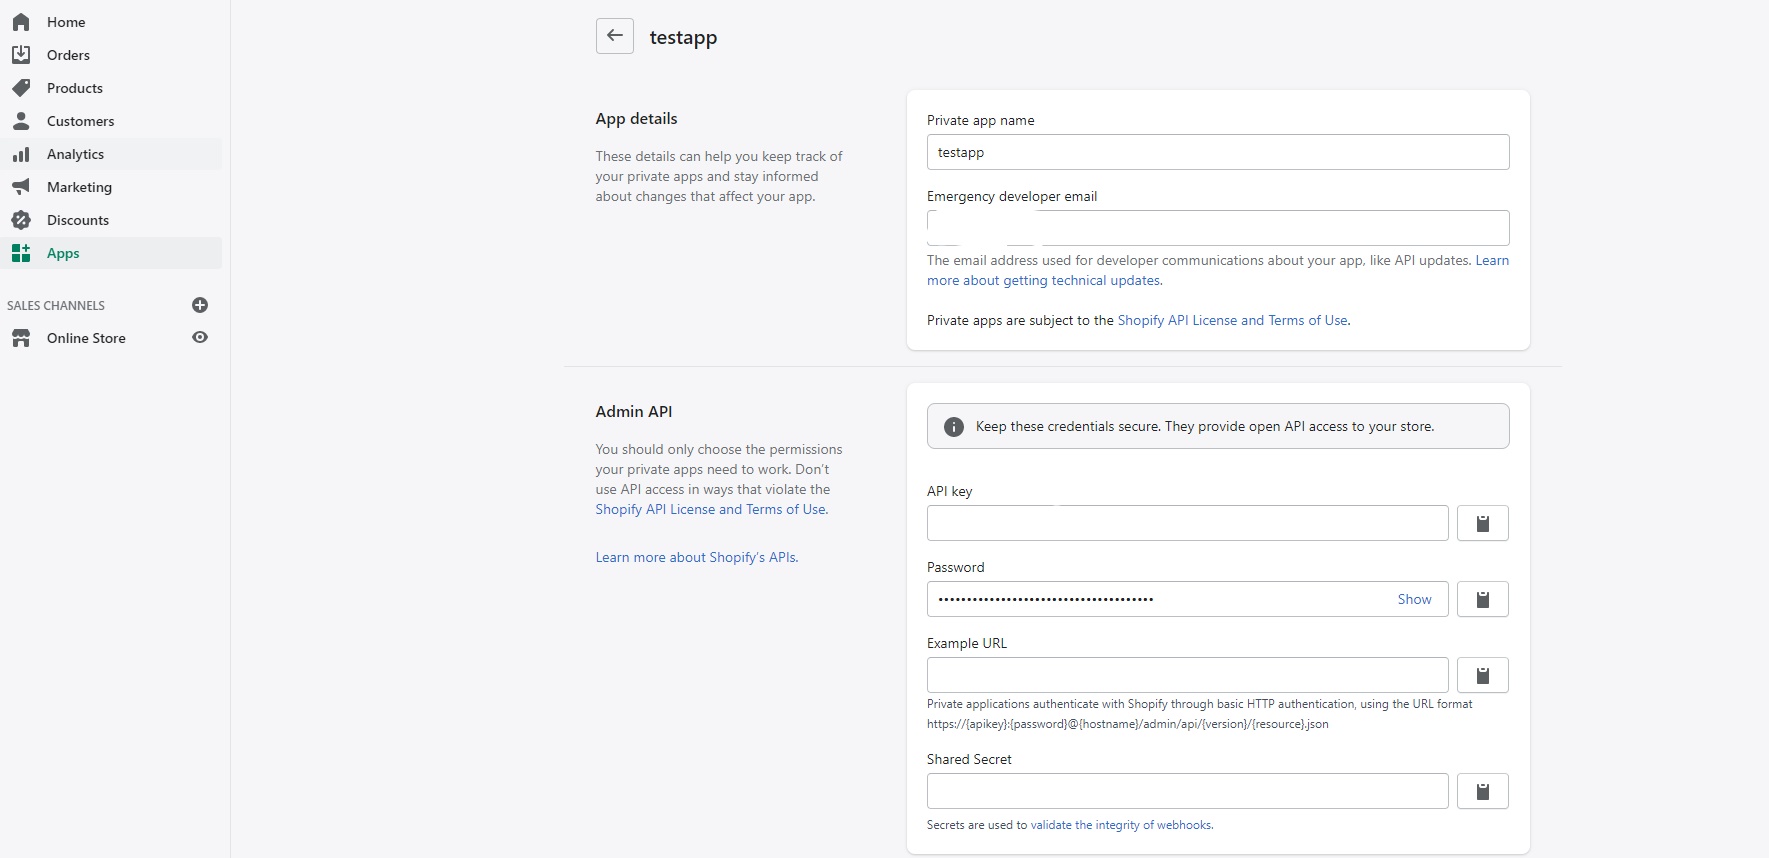Screen dimensions: 1769x858
Task: Click the Products tag icon
Action: [21, 88]
